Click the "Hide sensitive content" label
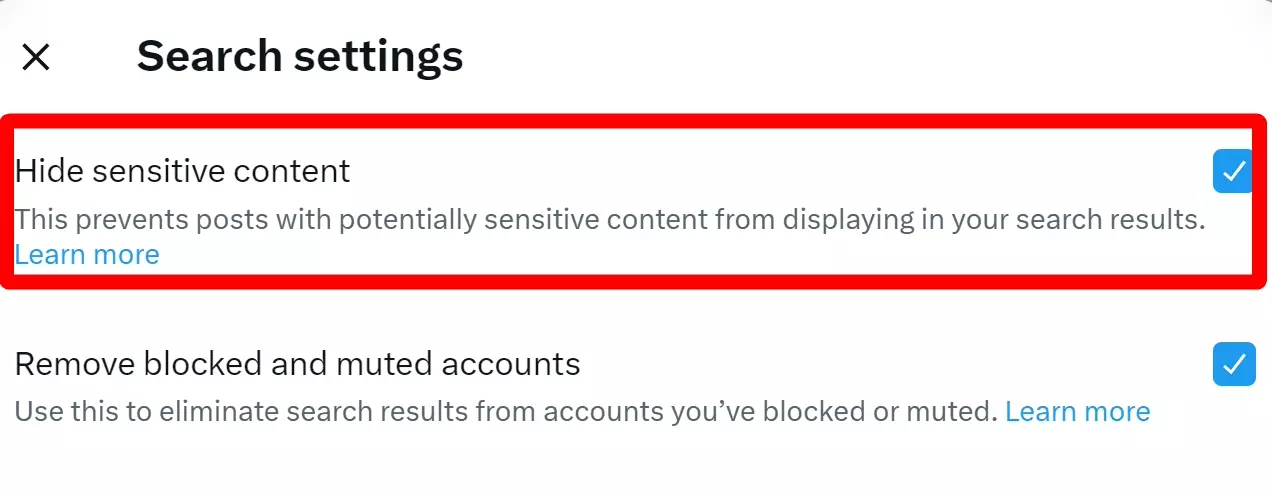The height and width of the screenshot is (497, 1272). click(x=182, y=171)
